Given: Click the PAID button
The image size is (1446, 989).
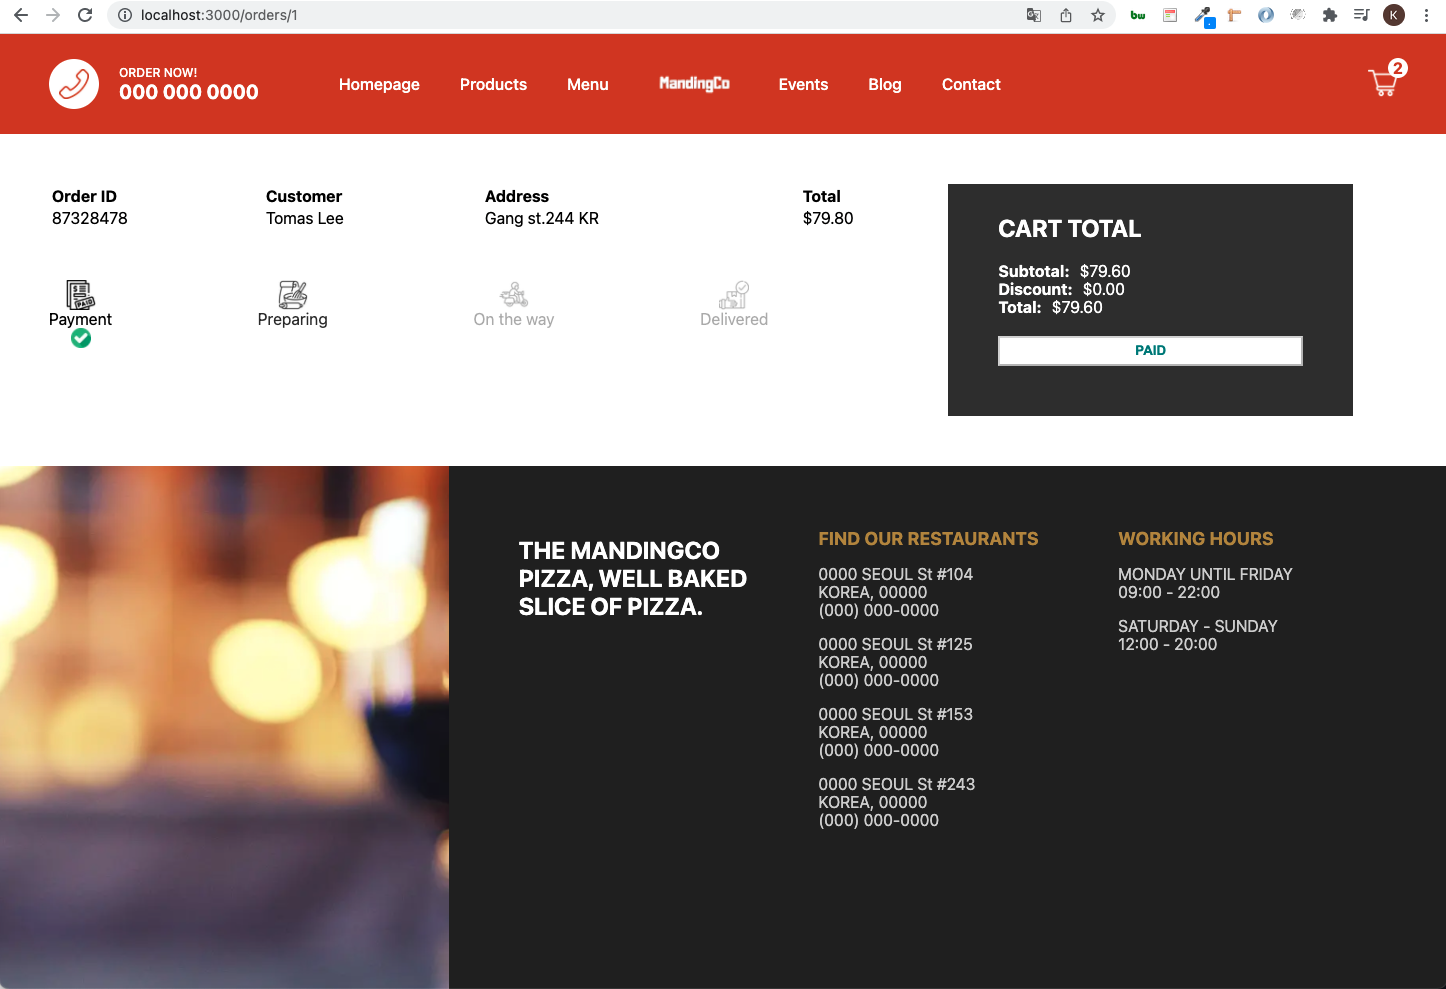Looking at the screenshot, I should pyautogui.click(x=1150, y=351).
